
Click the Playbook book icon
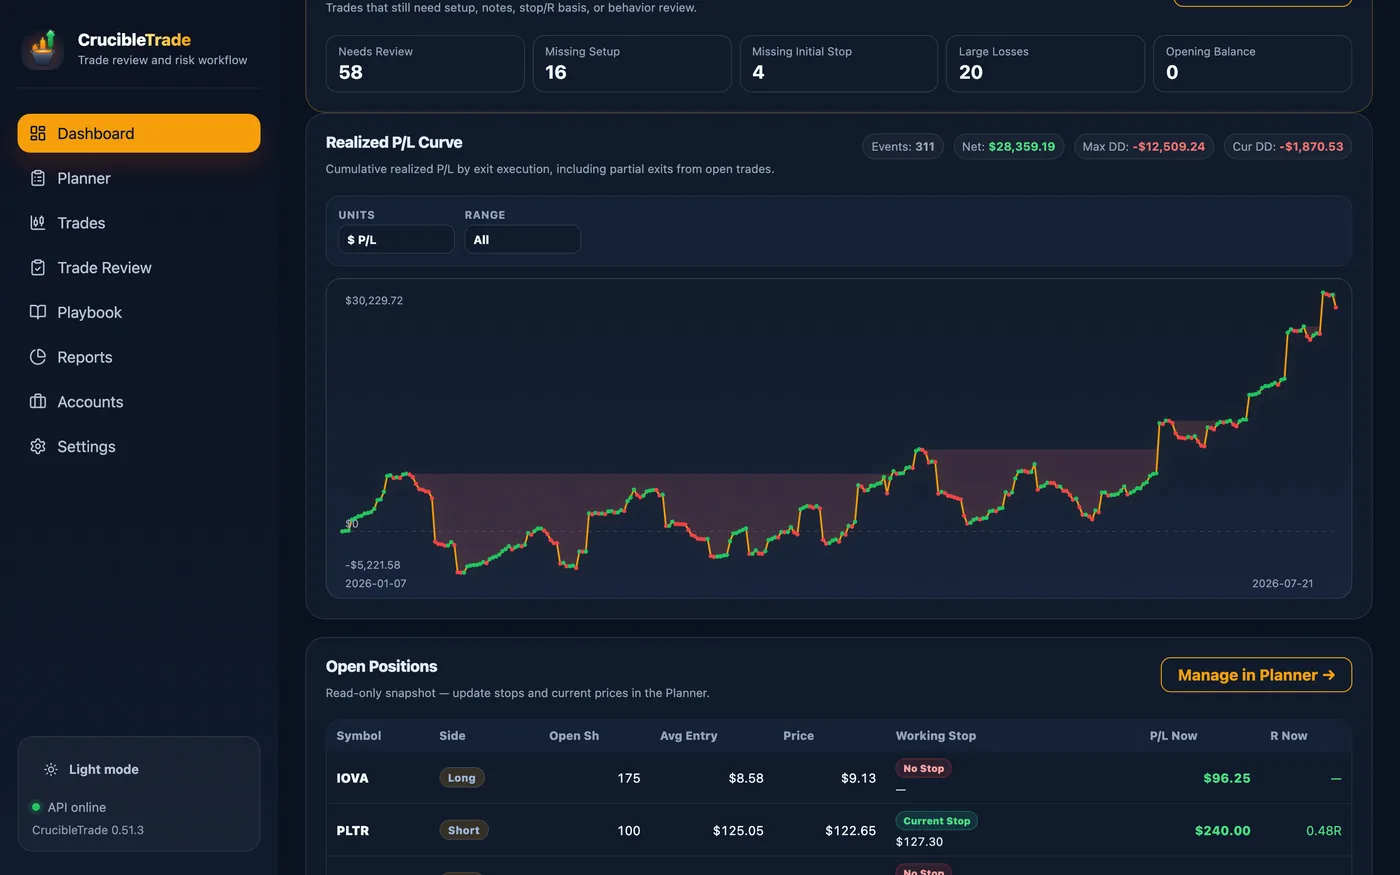tap(38, 312)
